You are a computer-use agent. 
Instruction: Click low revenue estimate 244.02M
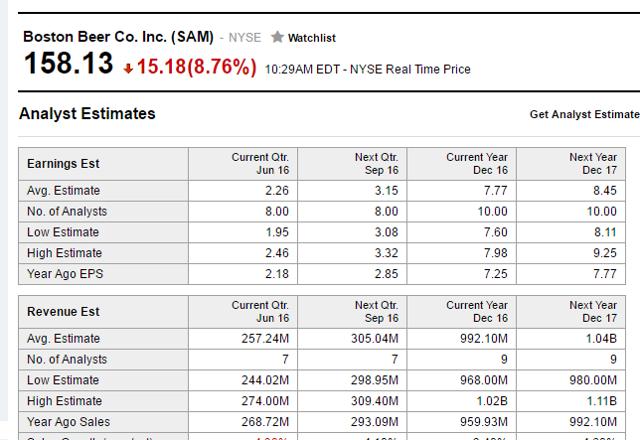pos(265,380)
